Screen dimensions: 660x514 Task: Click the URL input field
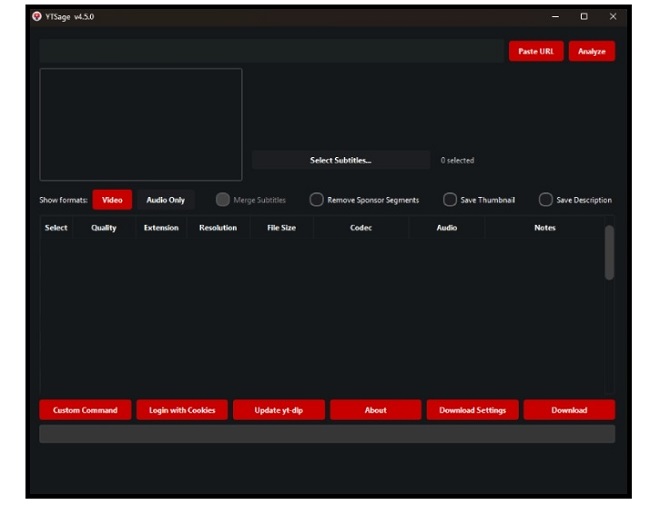[x=270, y=51]
